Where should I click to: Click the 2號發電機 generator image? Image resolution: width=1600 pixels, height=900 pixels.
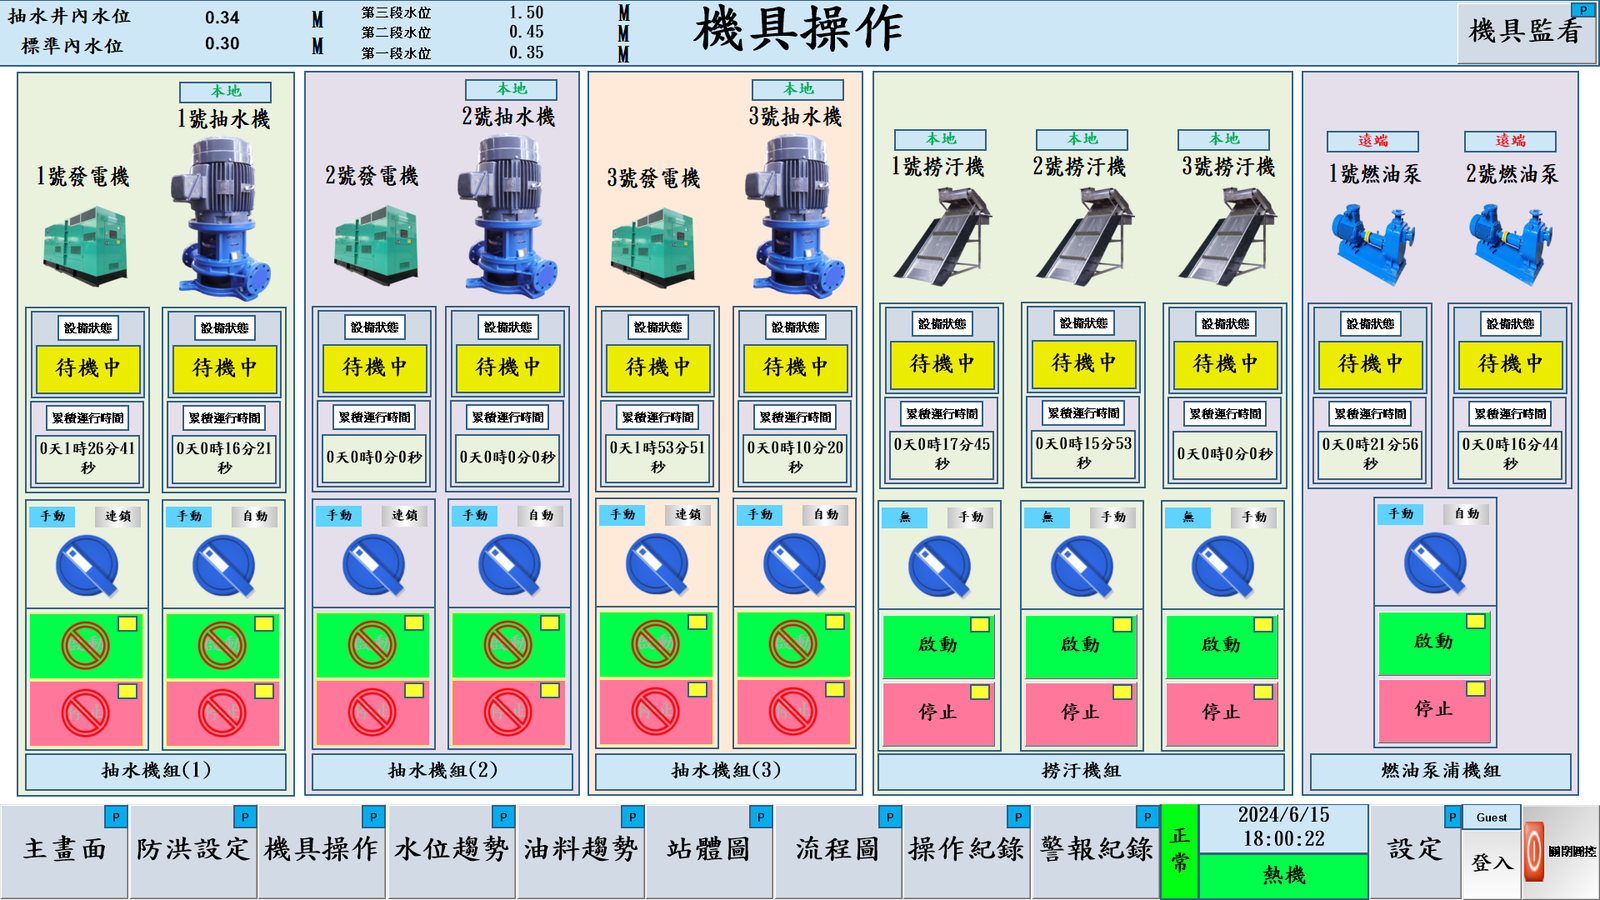[x=376, y=244]
